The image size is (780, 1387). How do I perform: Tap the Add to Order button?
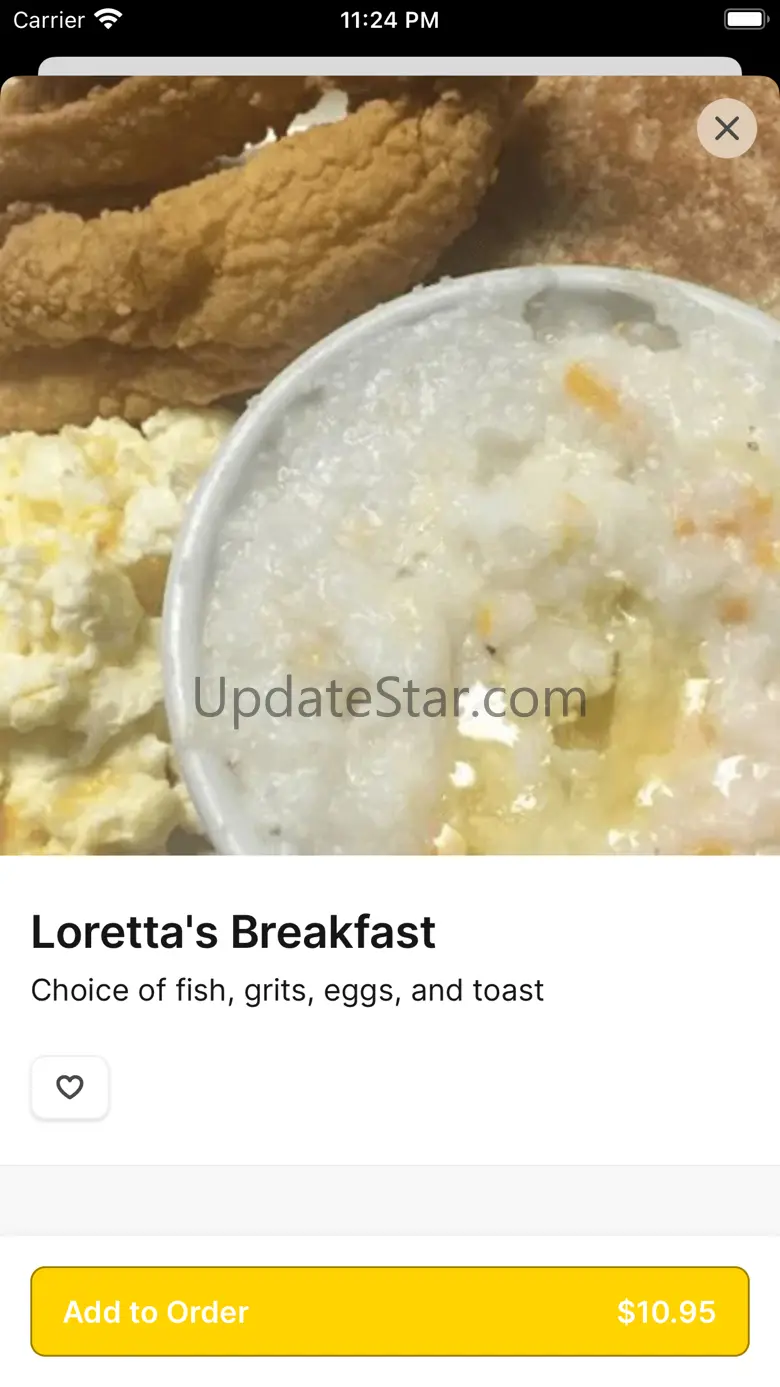[x=390, y=1311]
